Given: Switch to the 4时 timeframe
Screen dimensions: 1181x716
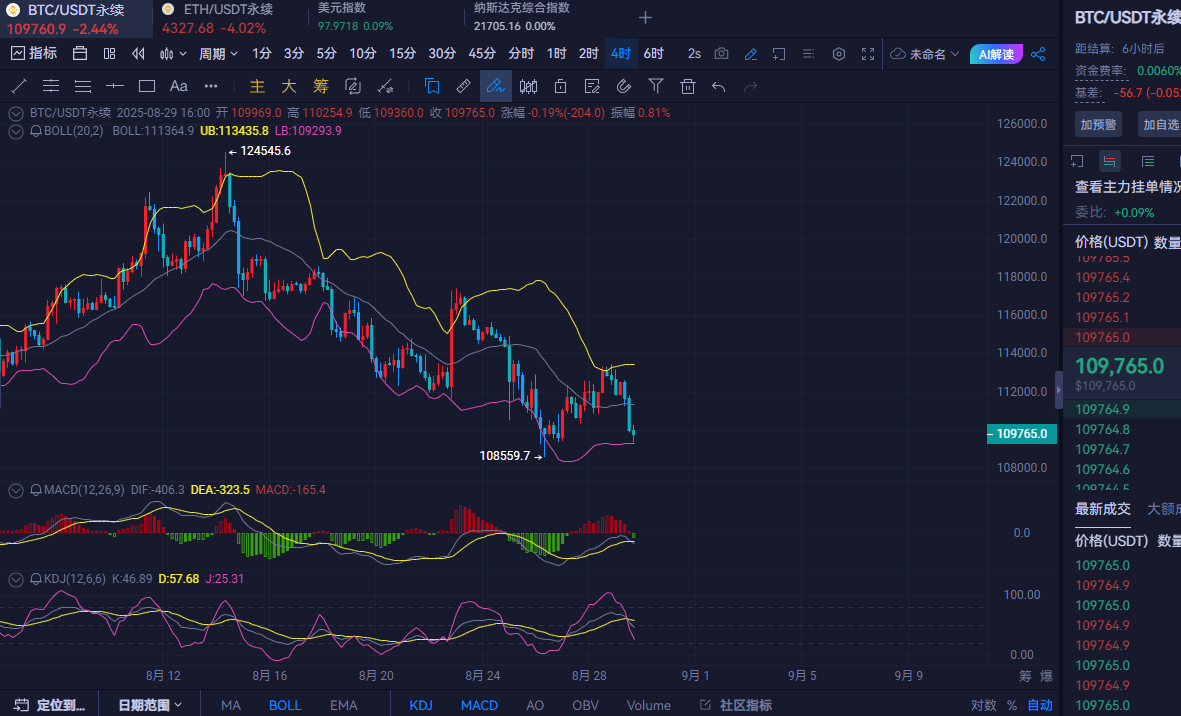Looking at the screenshot, I should click(621, 53).
